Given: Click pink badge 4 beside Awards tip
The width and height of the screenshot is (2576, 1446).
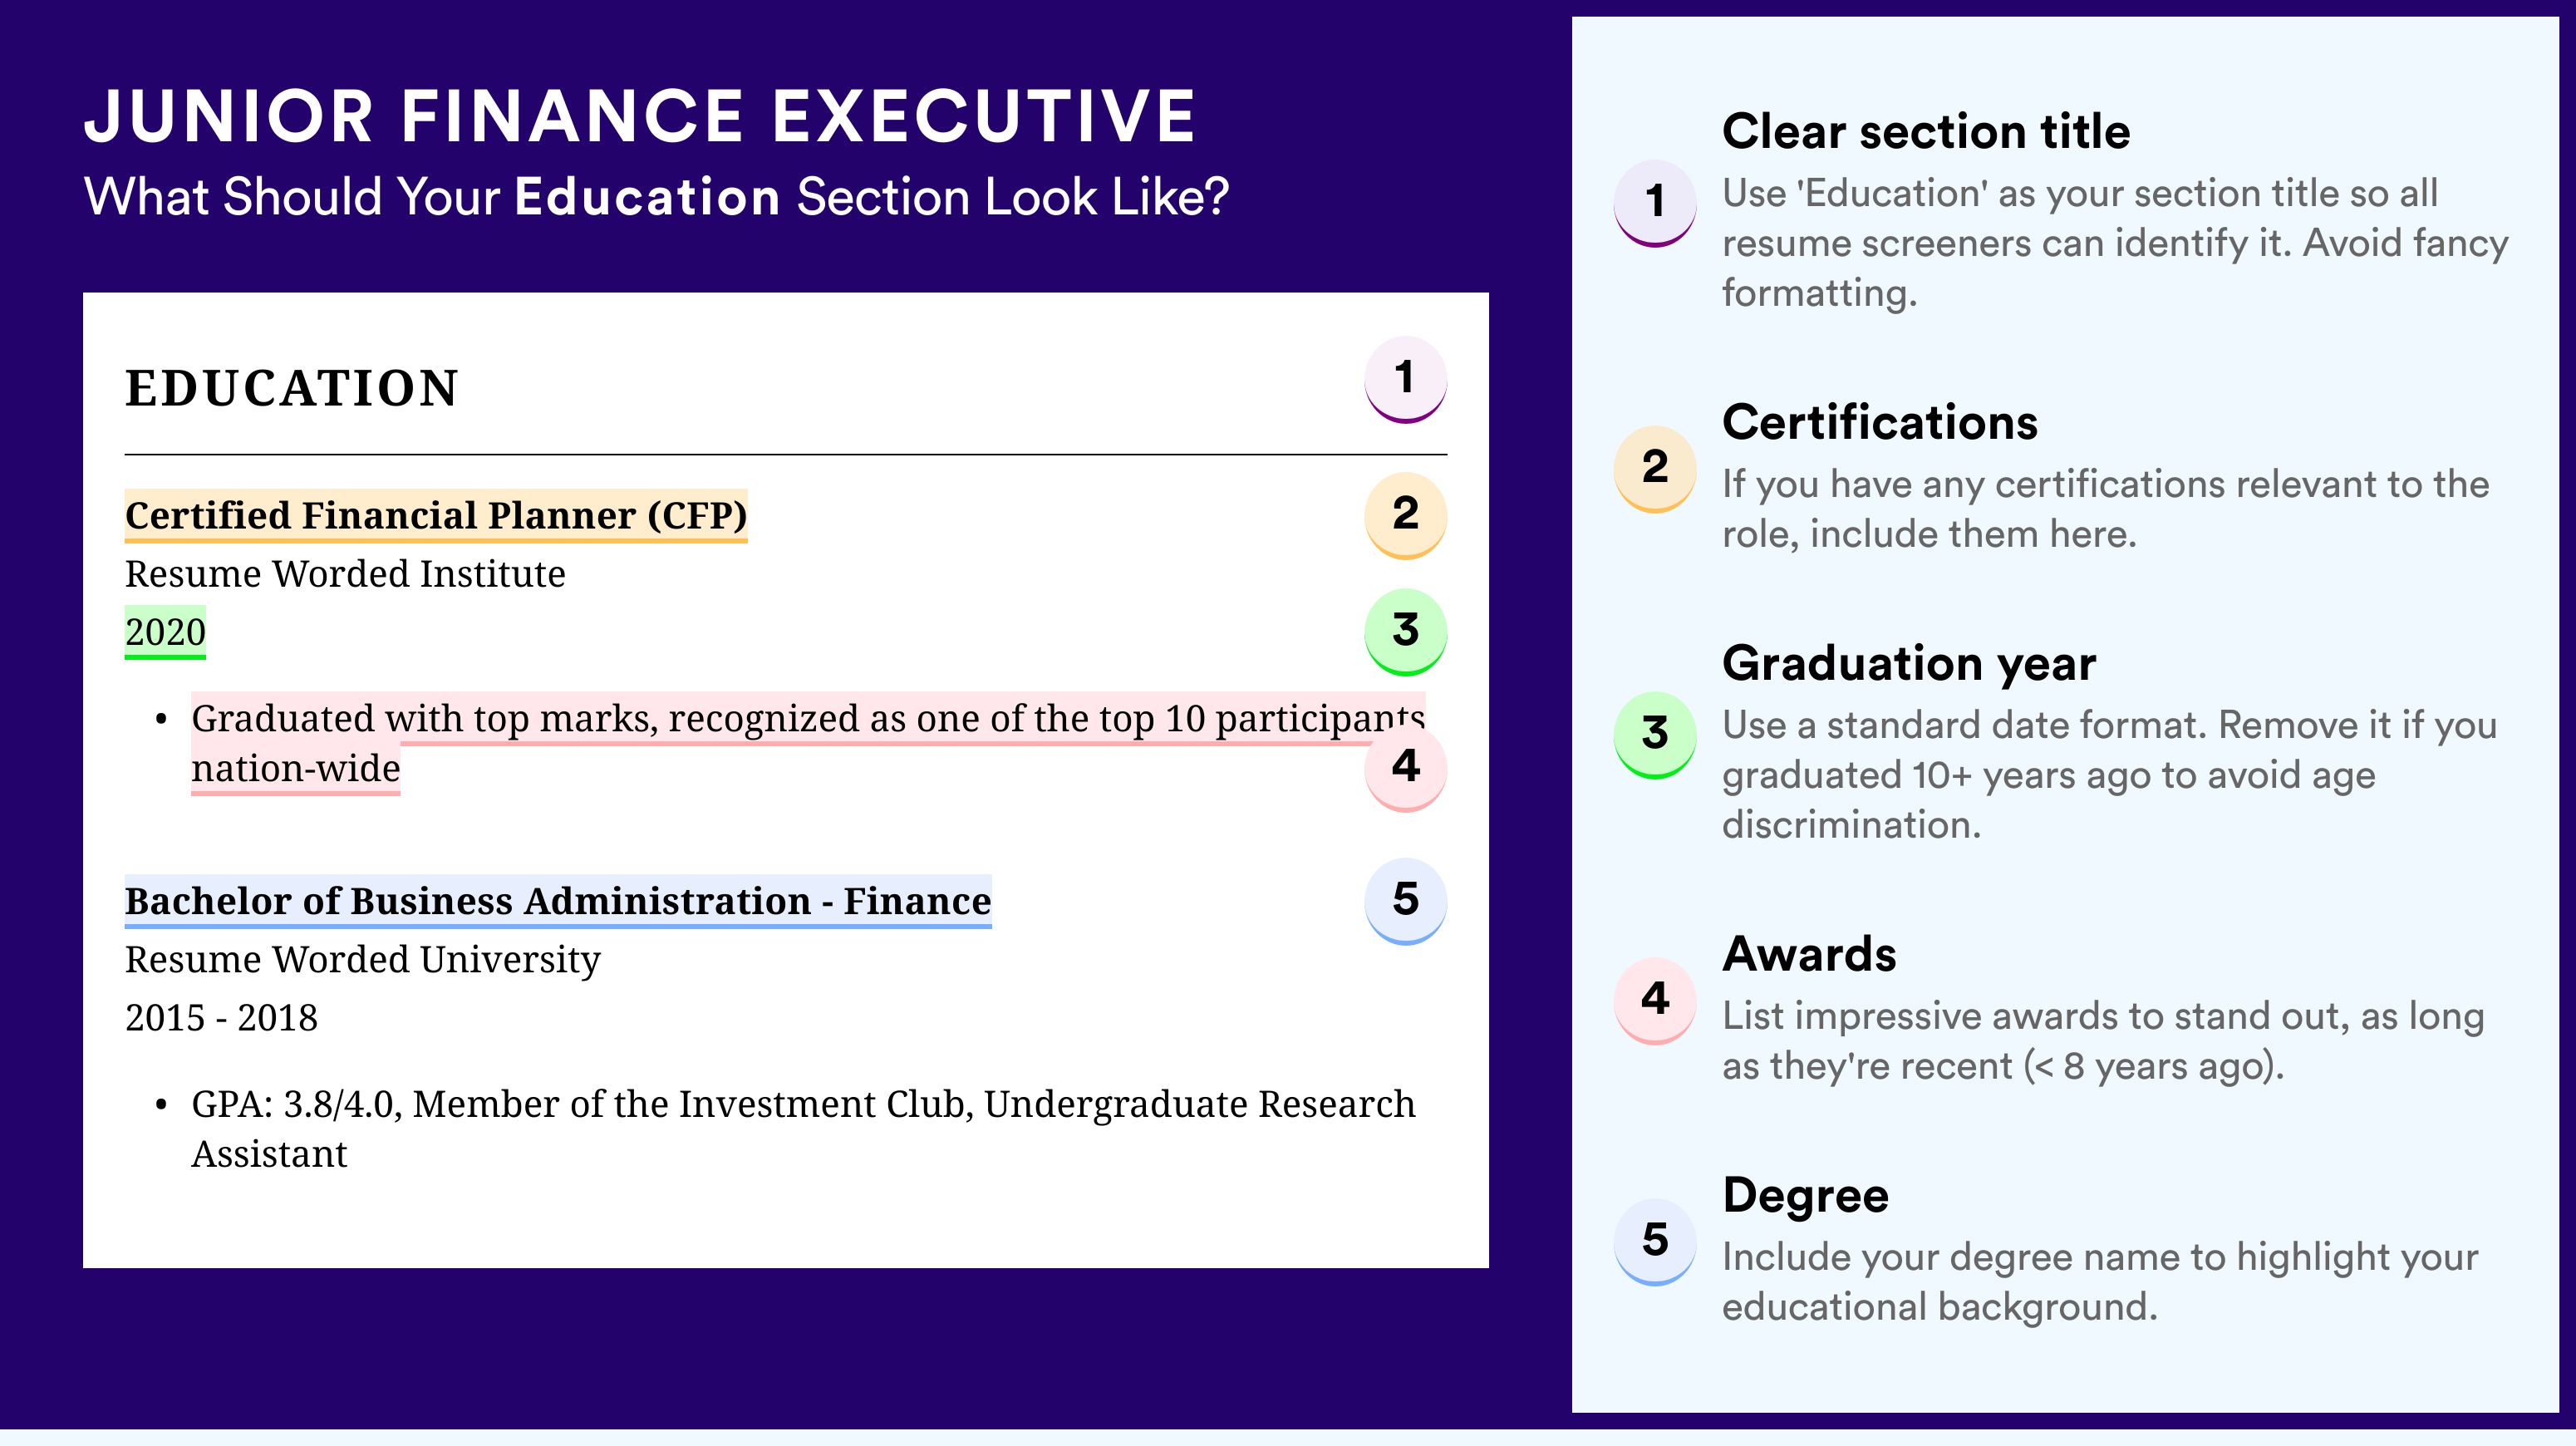Looking at the screenshot, I should point(1655,1000).
